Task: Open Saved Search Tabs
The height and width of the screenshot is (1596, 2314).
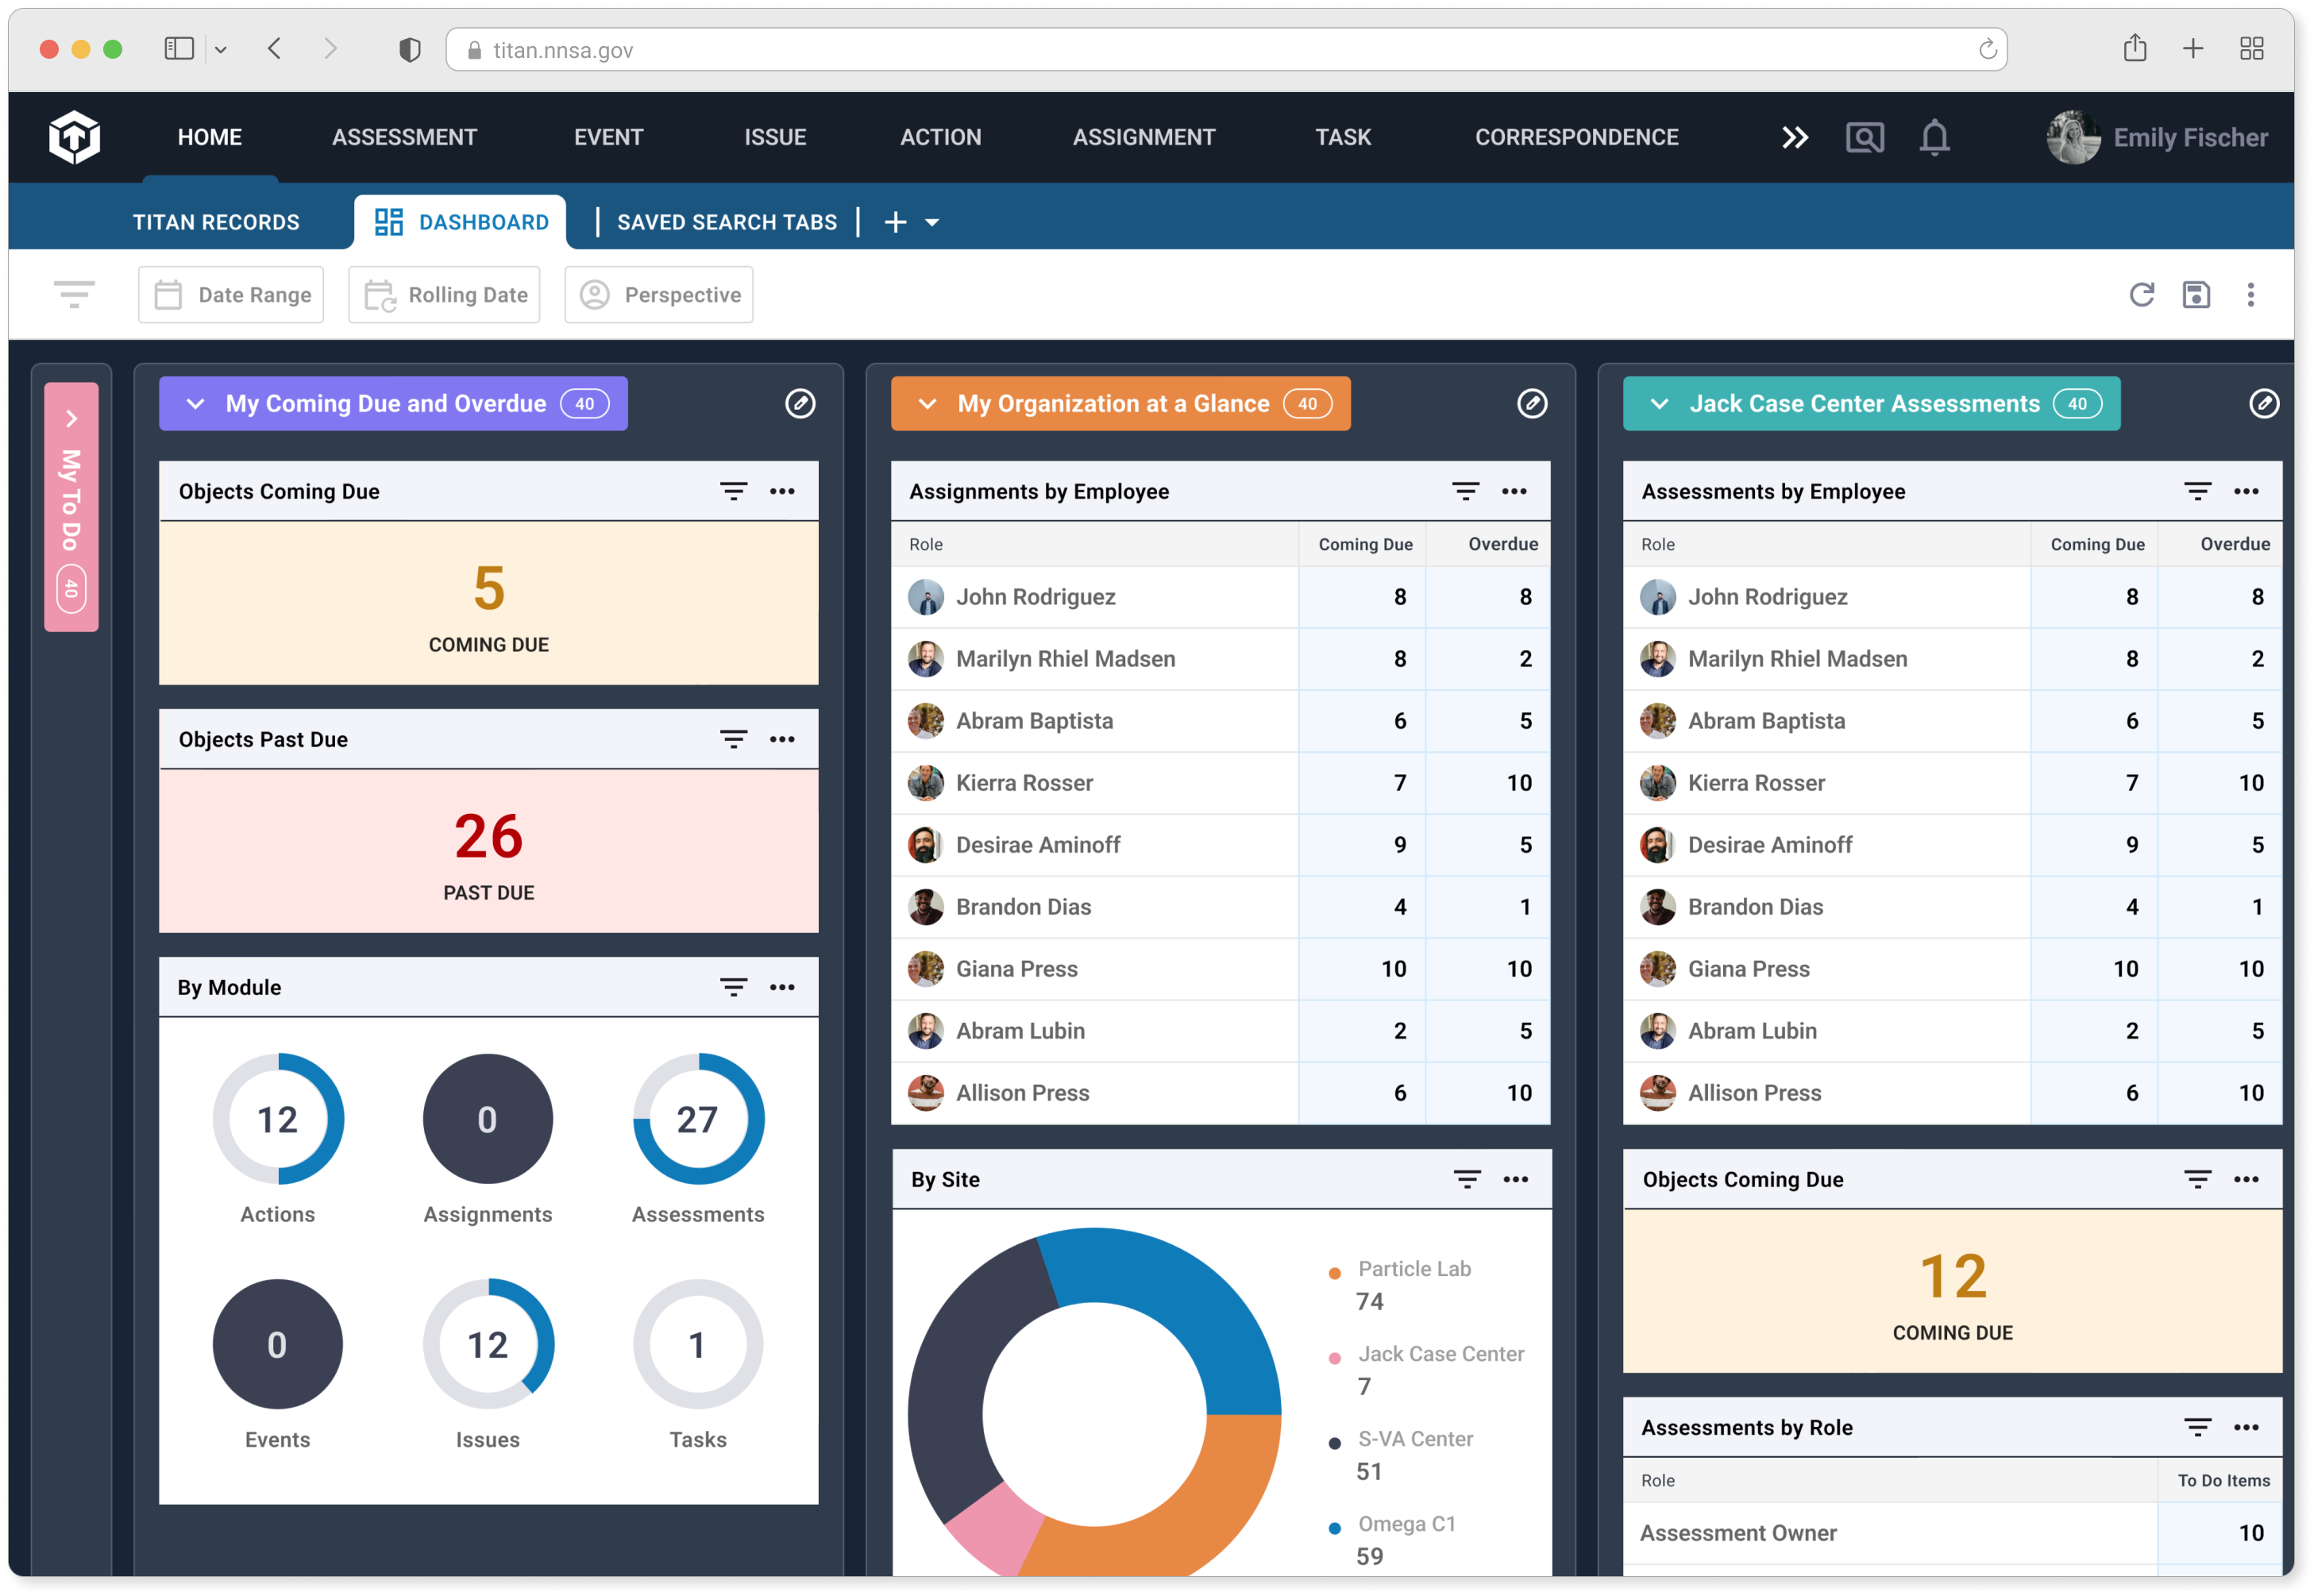Action: 727,222
